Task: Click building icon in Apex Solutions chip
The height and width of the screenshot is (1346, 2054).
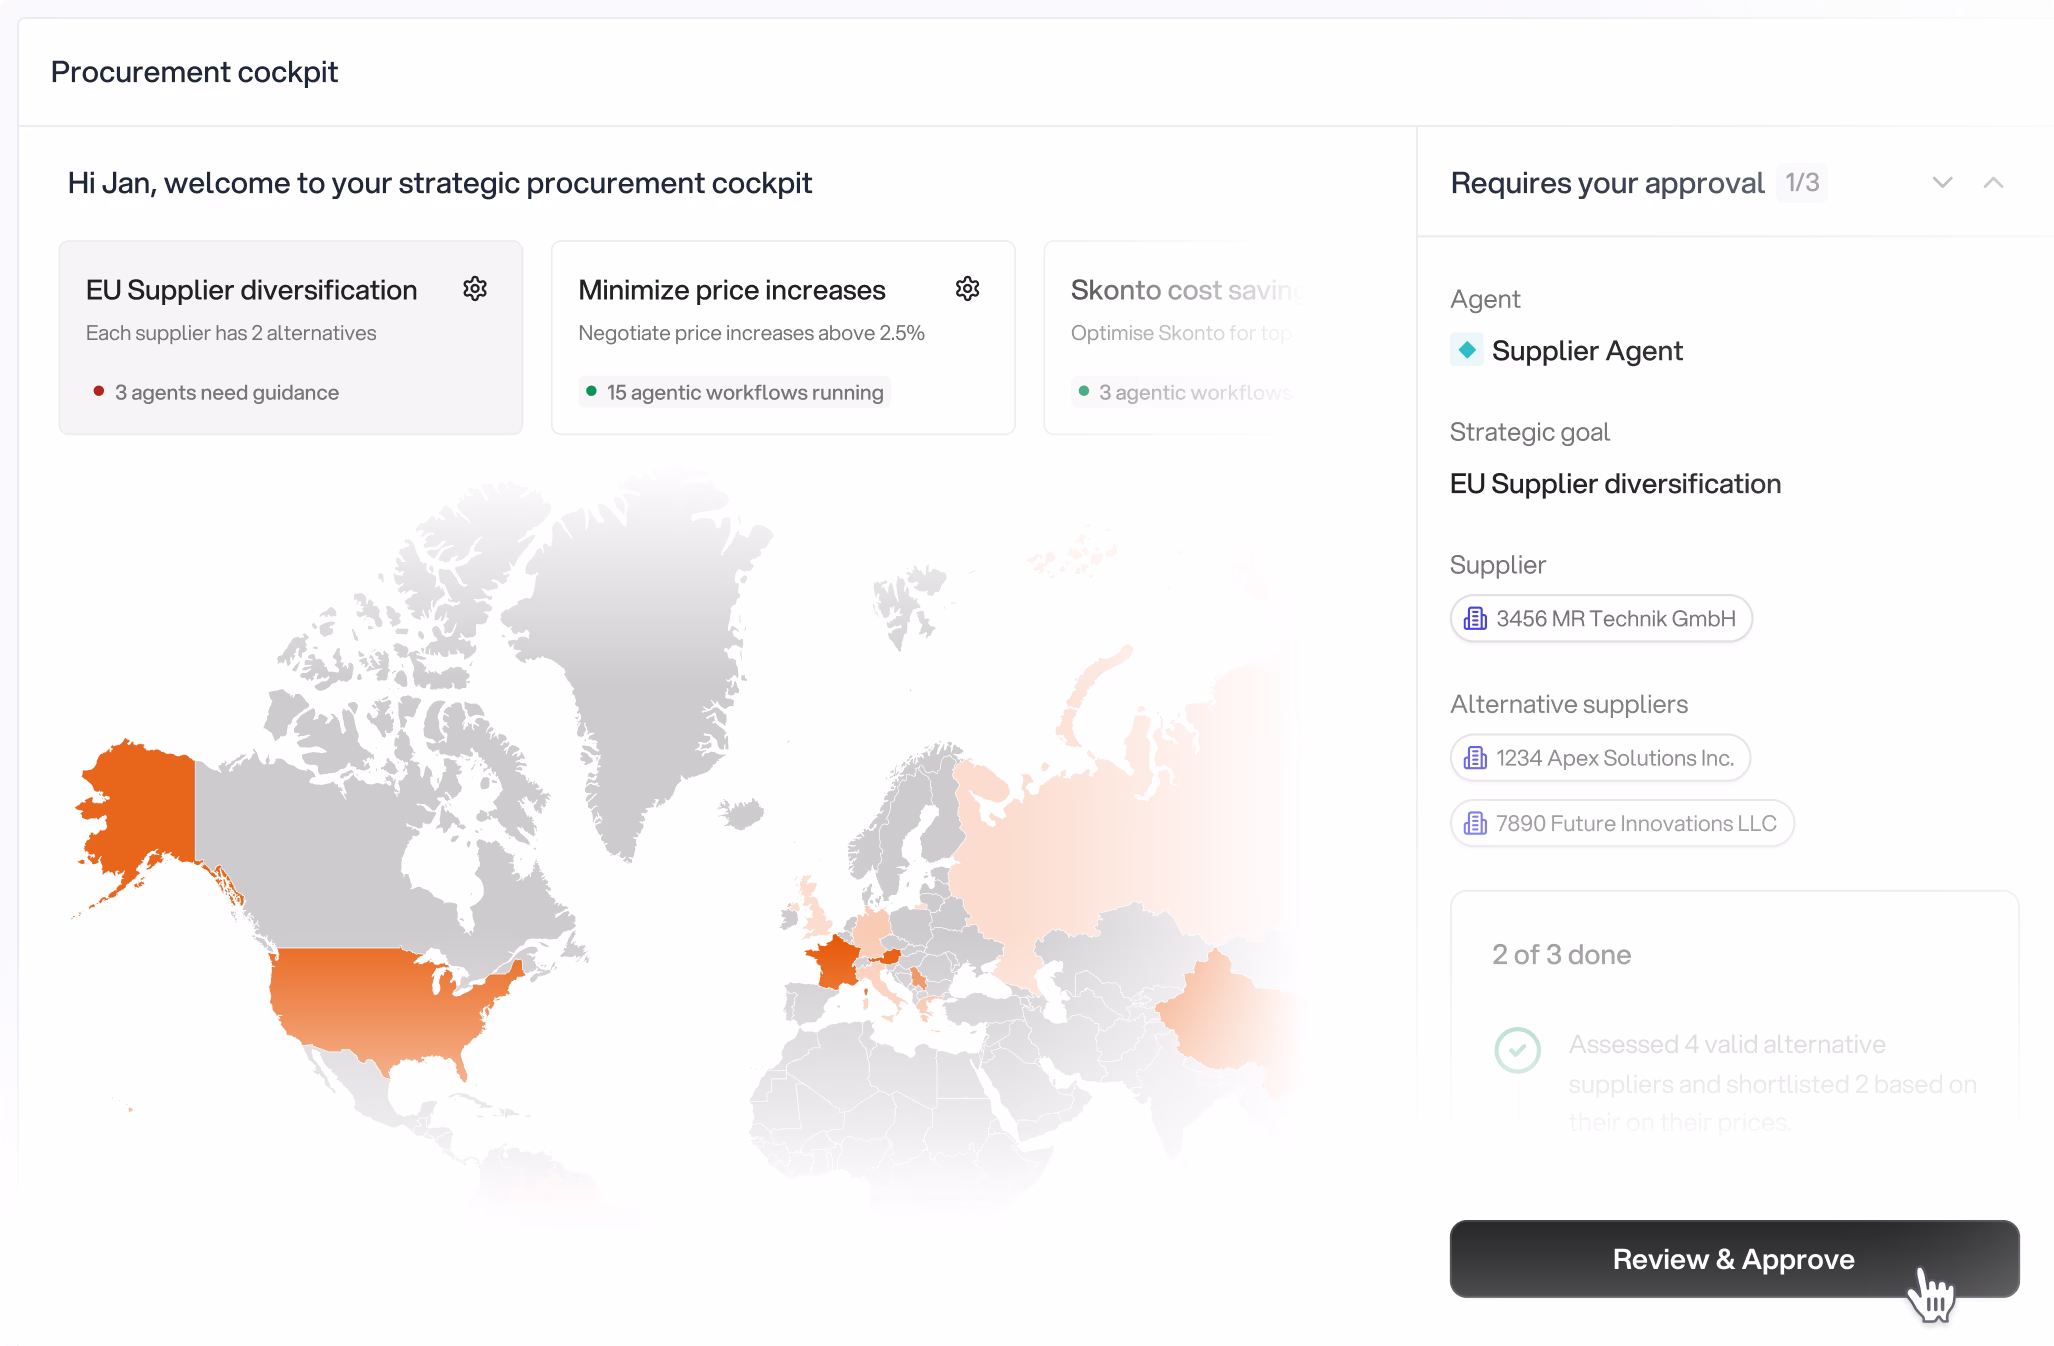Action: pyautogui.click(x=1475, y=758)
